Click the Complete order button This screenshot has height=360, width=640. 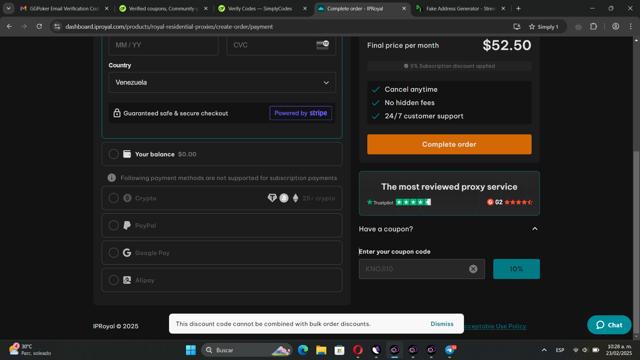(x=449, y=144)
